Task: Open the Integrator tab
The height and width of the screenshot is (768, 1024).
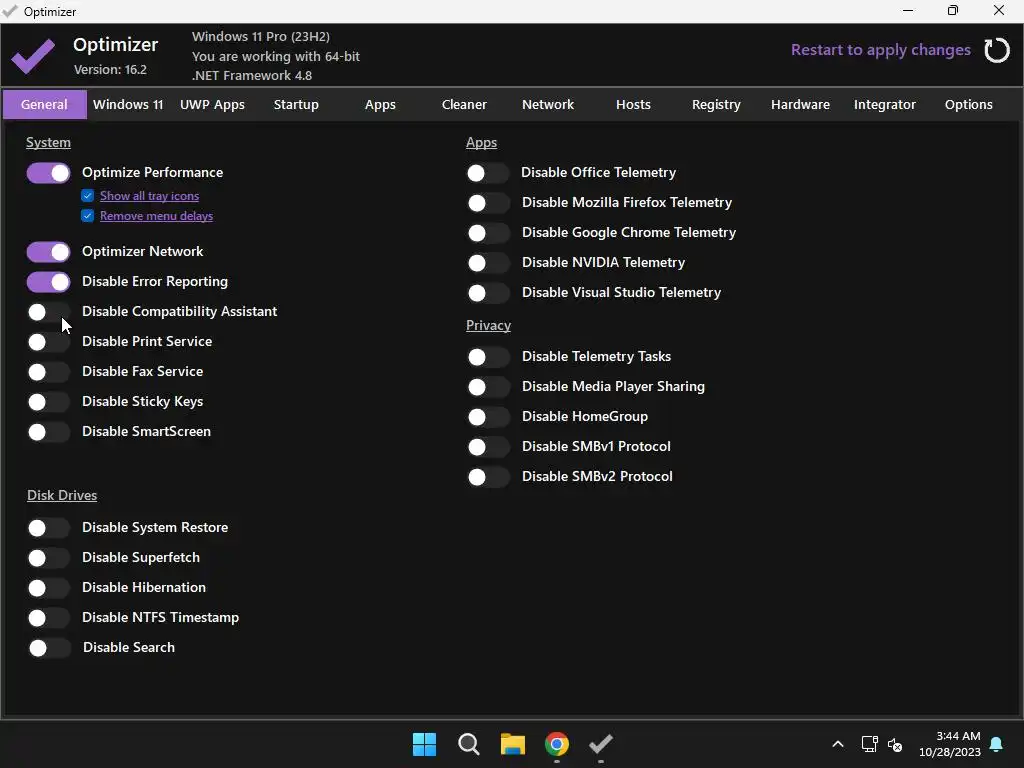Action: pyautogui.click(x=885, y=104)
